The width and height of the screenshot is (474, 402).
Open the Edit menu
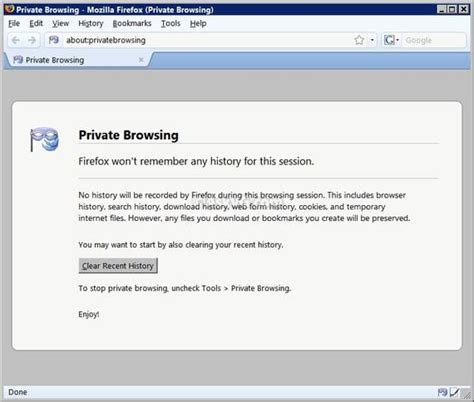(36, 23)
